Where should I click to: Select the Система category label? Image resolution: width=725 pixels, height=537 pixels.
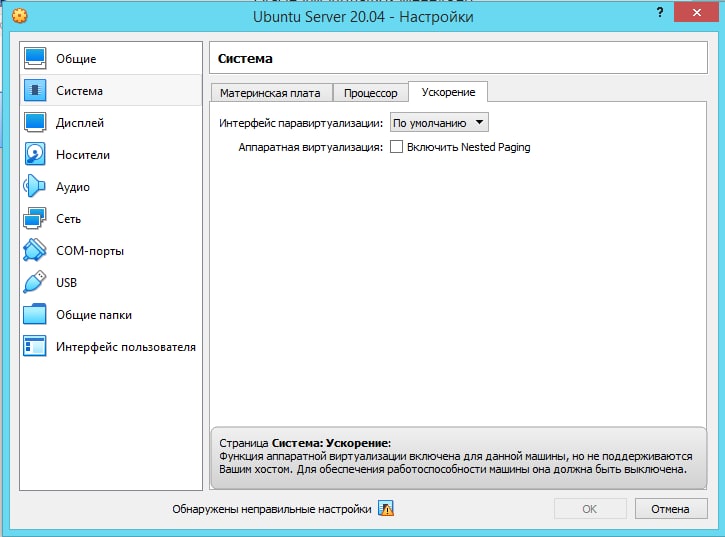[80, 91]
